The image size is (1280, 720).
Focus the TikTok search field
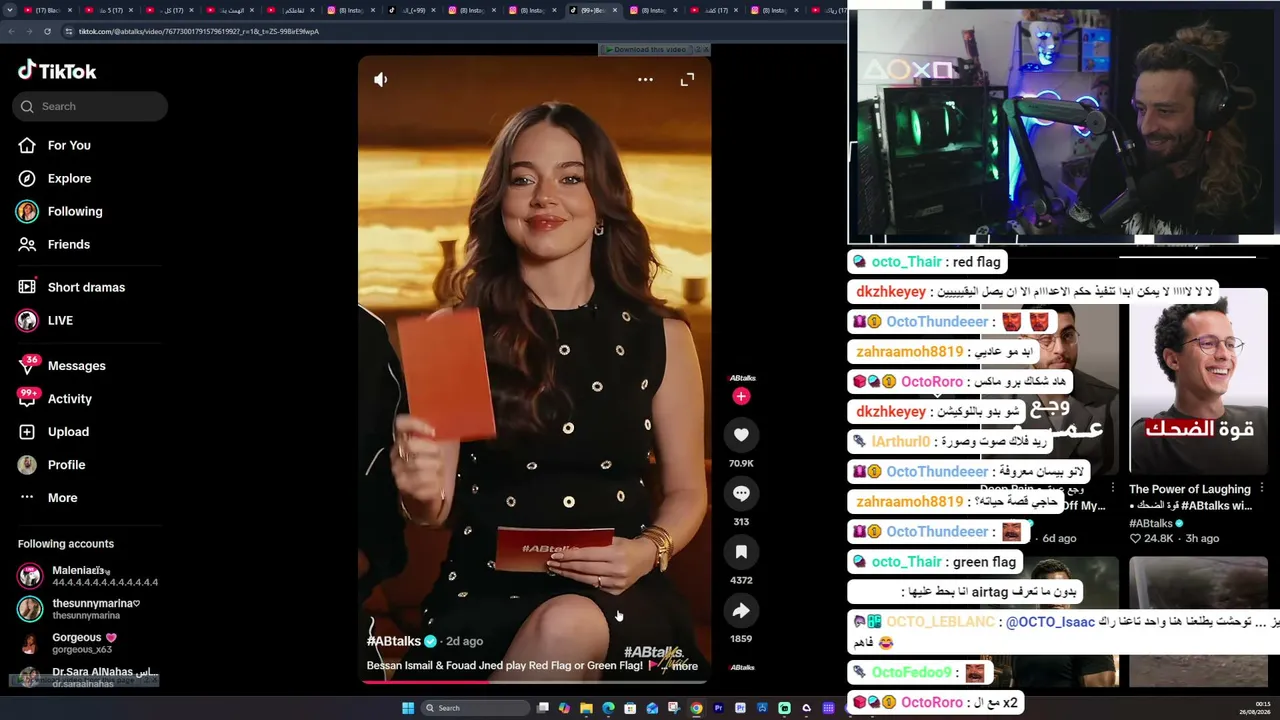tap(90, 106)
